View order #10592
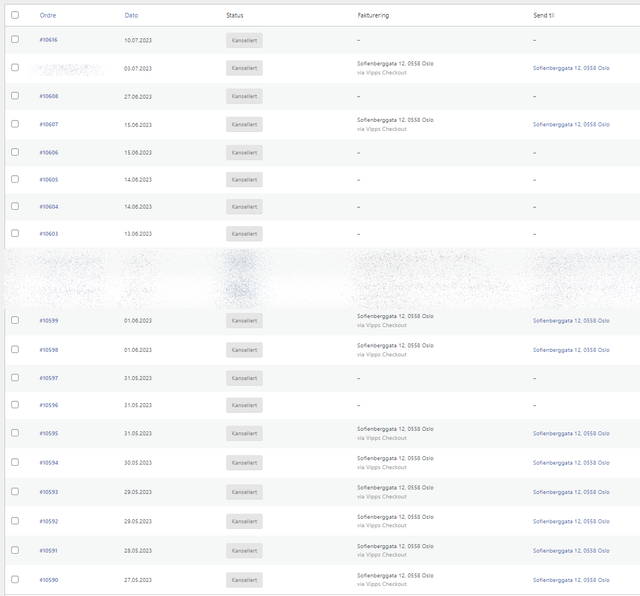This screenshot has width=640, height=596. click(x=49, y=522)
